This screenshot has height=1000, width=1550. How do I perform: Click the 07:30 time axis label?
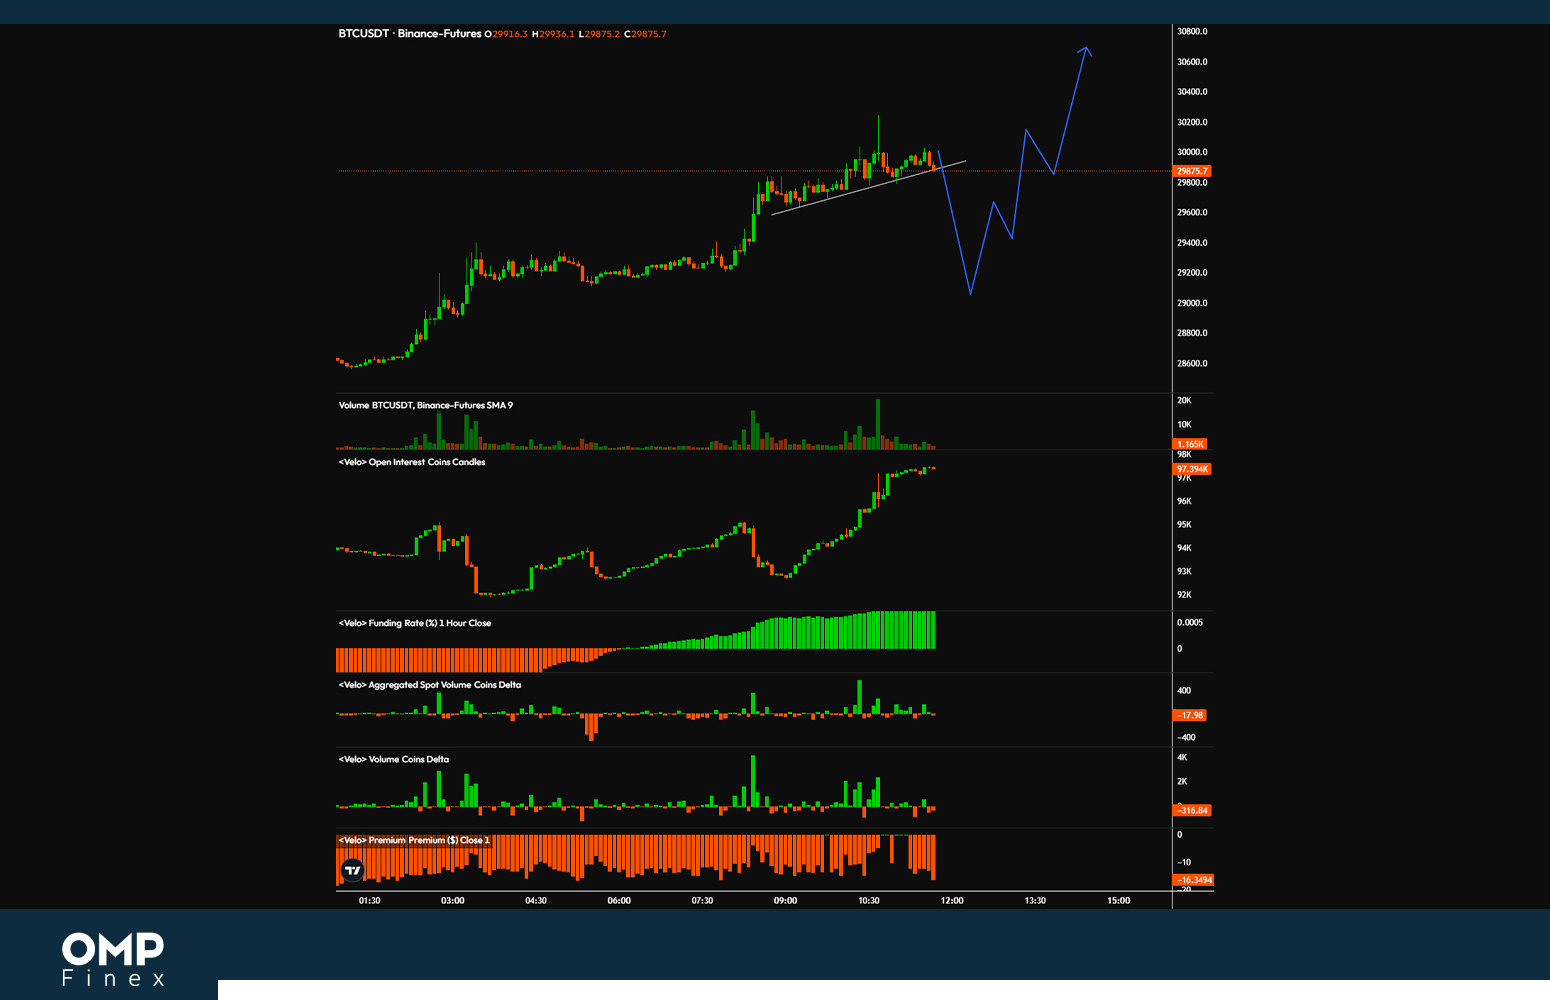[702, 901]
